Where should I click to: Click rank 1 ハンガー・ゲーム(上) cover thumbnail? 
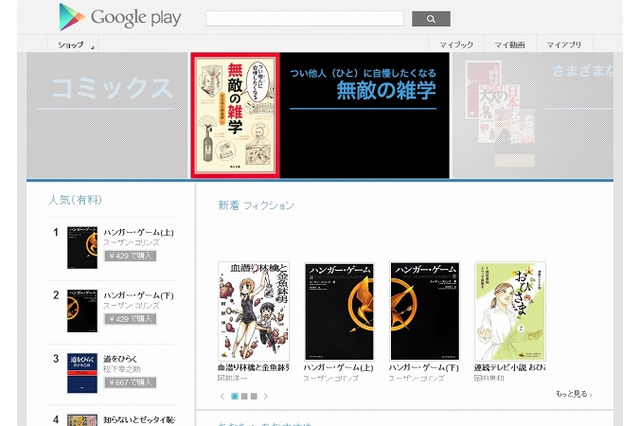point(82,248)
